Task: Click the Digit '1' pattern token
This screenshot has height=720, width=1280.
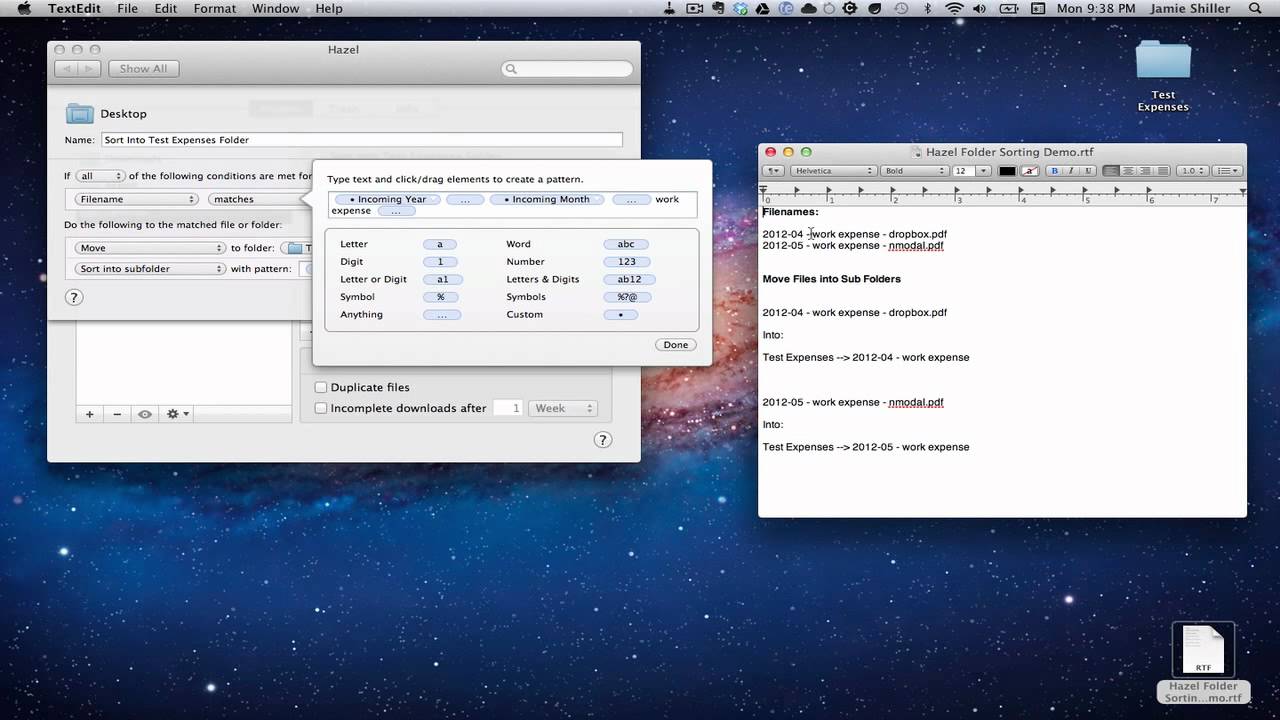Action: point(440,262)
